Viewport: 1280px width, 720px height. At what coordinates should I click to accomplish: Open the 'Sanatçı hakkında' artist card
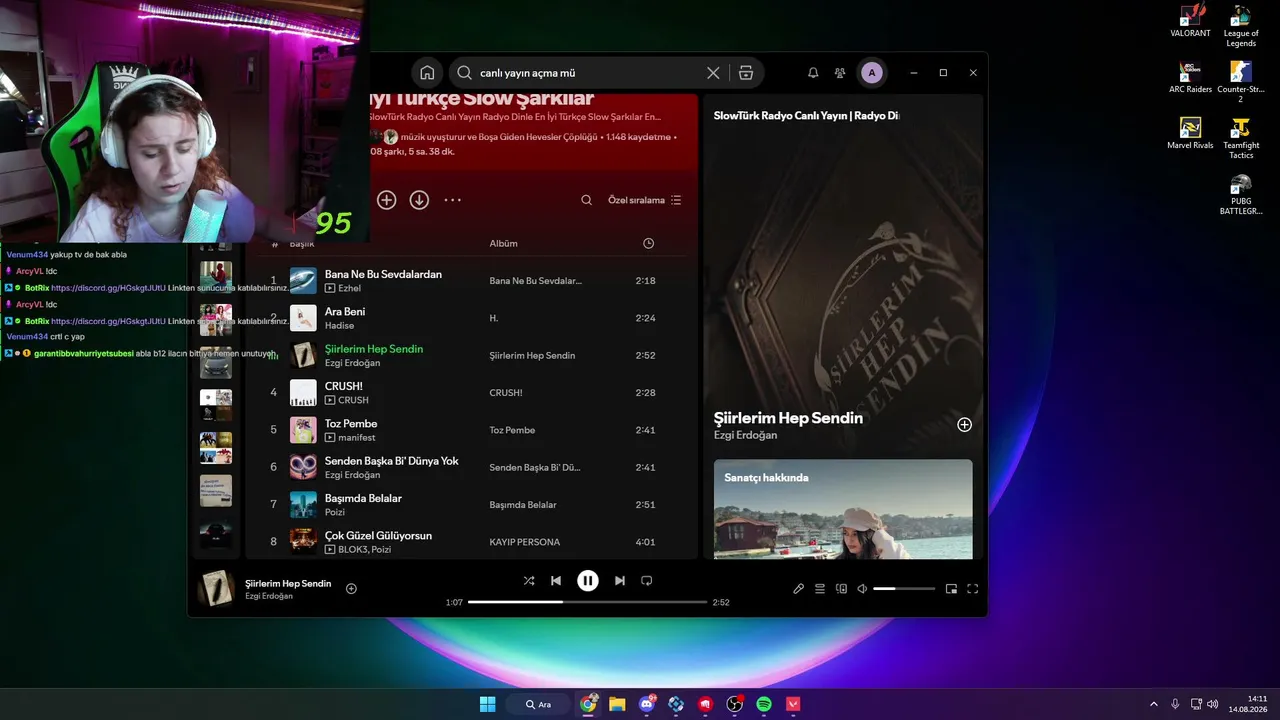(843, 509)
